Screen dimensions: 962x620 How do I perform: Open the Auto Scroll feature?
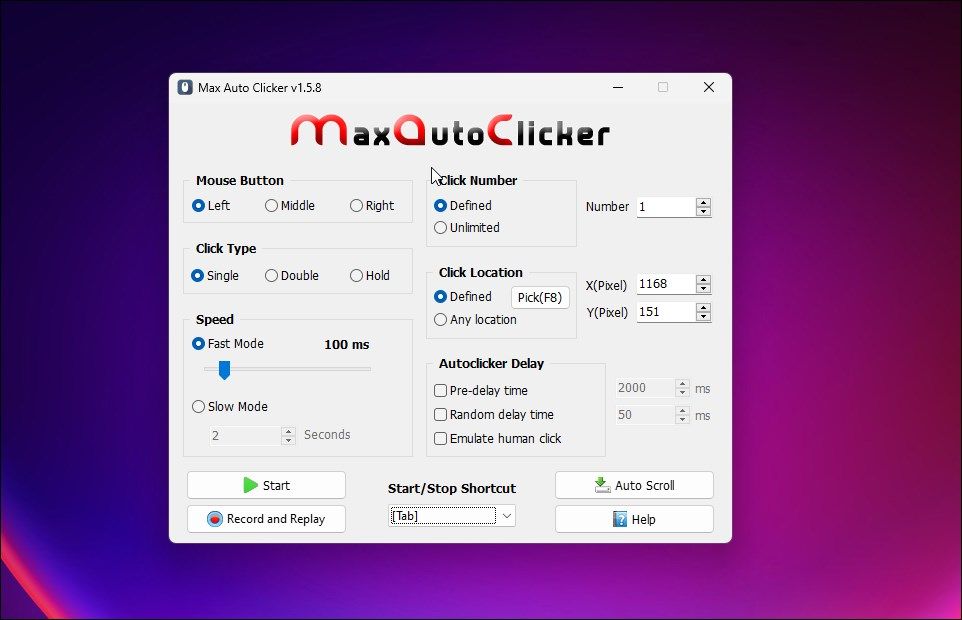click(x=634, y=485)
